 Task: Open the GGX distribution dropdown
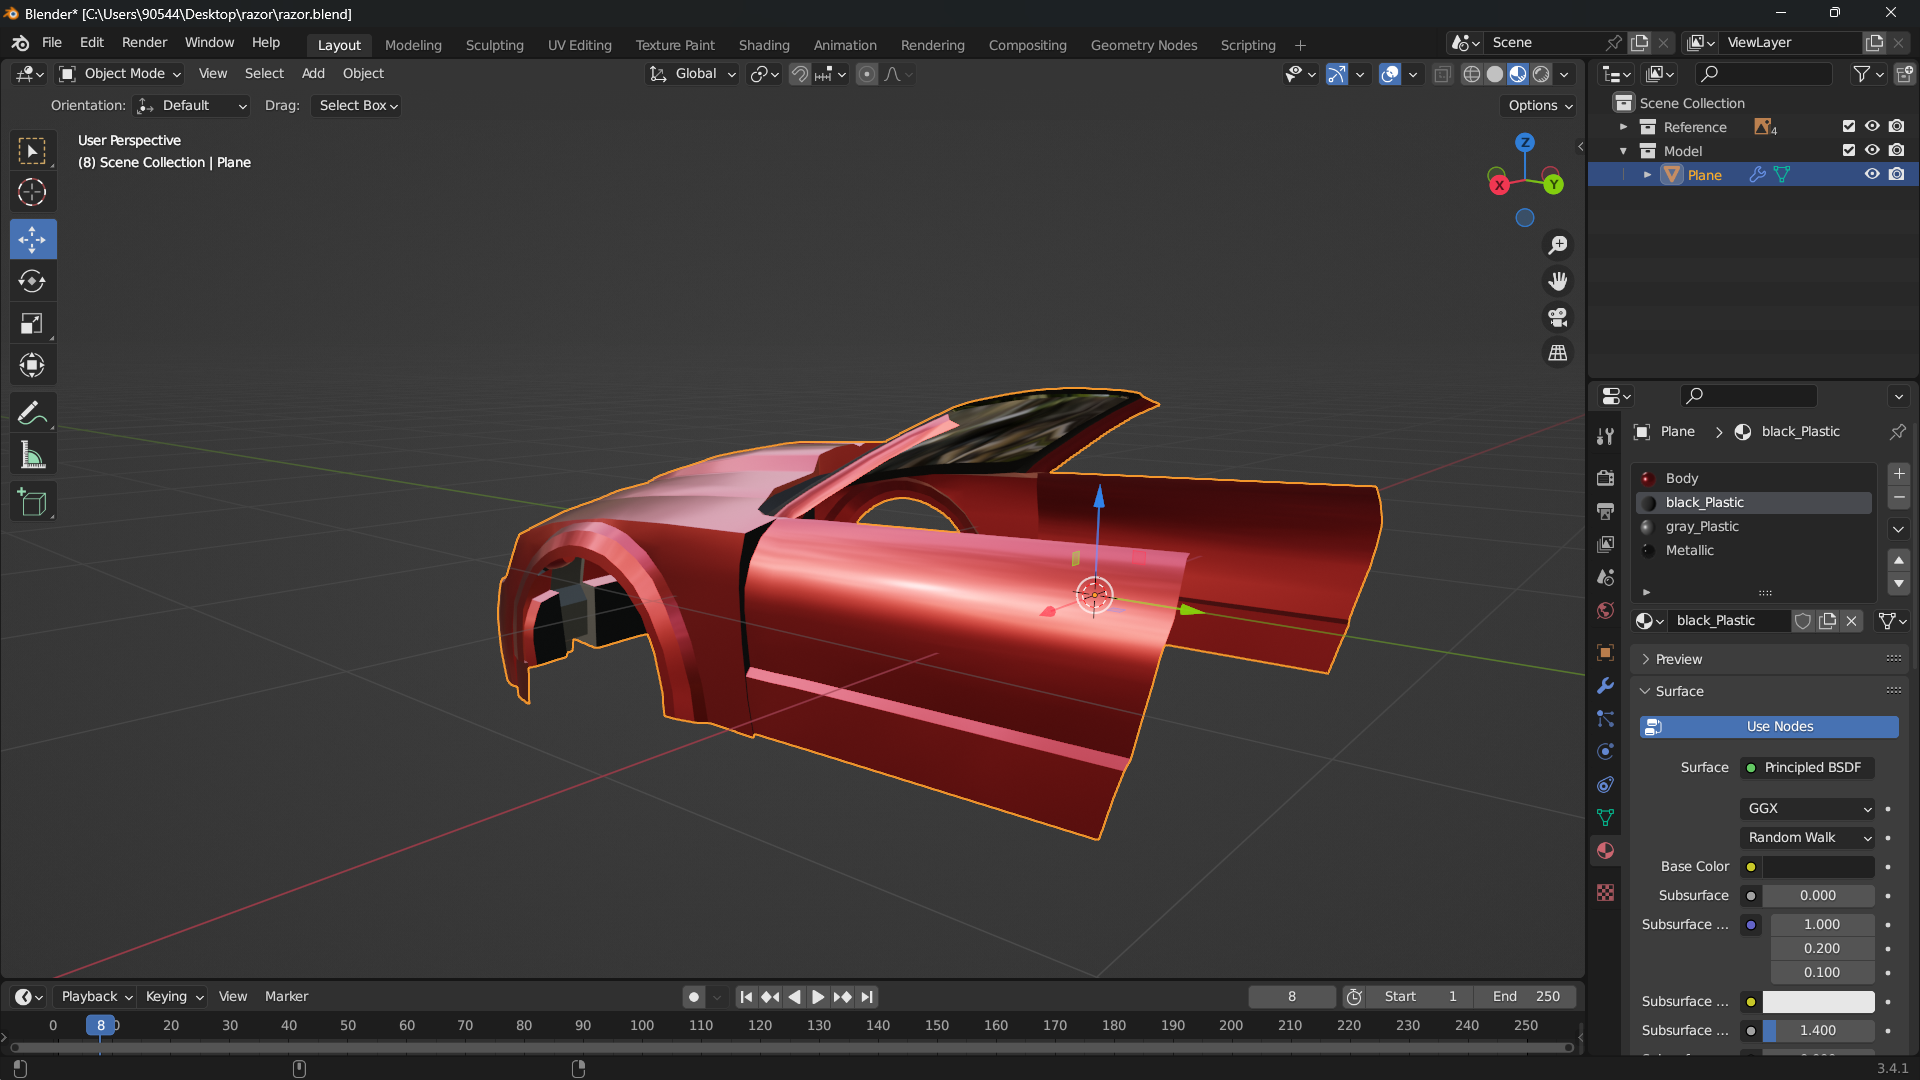tap(1808, 808)
